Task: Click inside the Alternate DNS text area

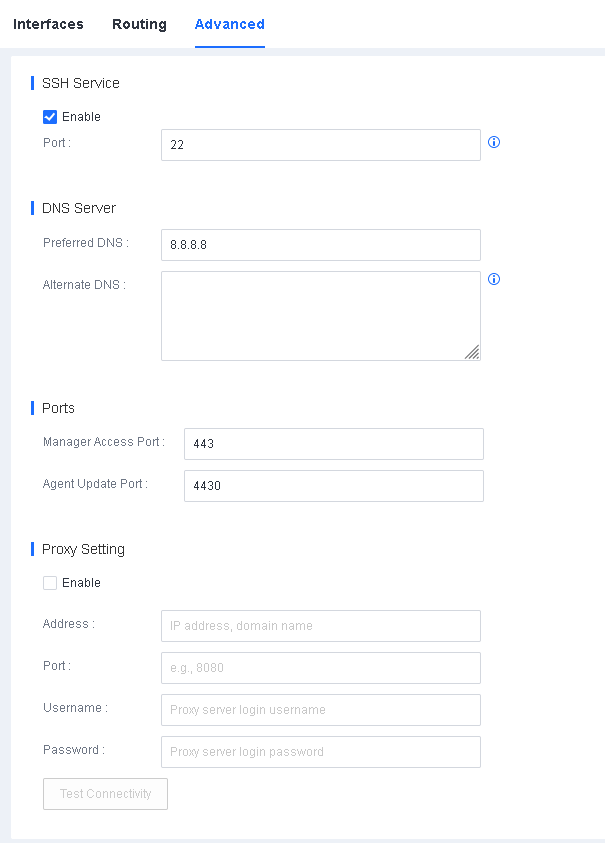Action: tap(320, 315)
